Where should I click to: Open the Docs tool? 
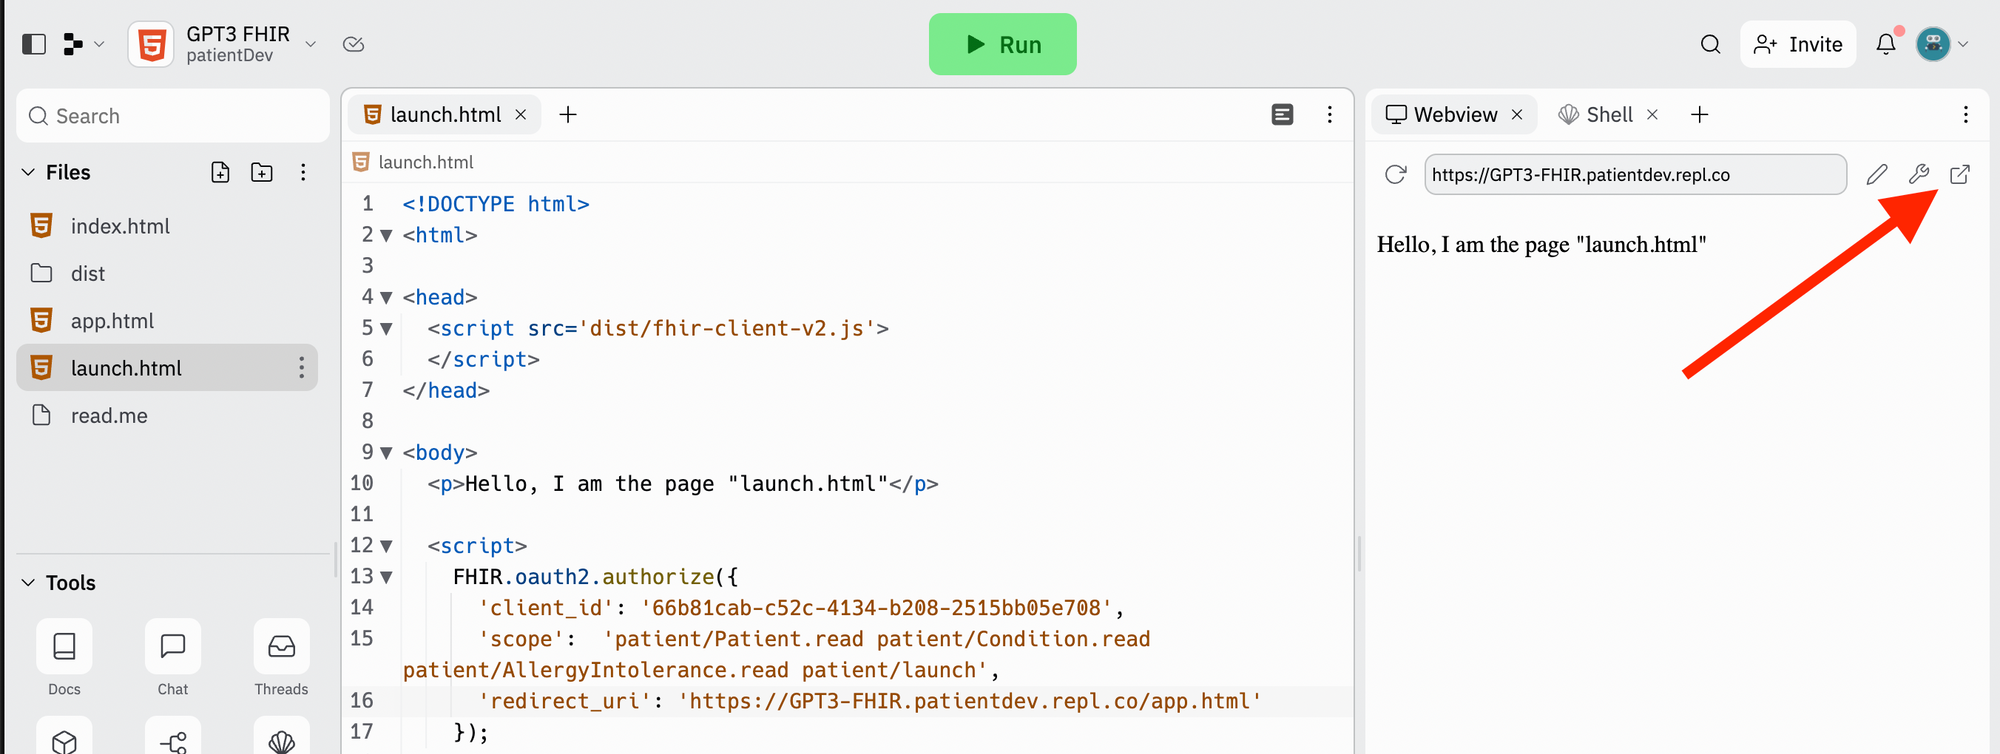[x=64, y=657]
